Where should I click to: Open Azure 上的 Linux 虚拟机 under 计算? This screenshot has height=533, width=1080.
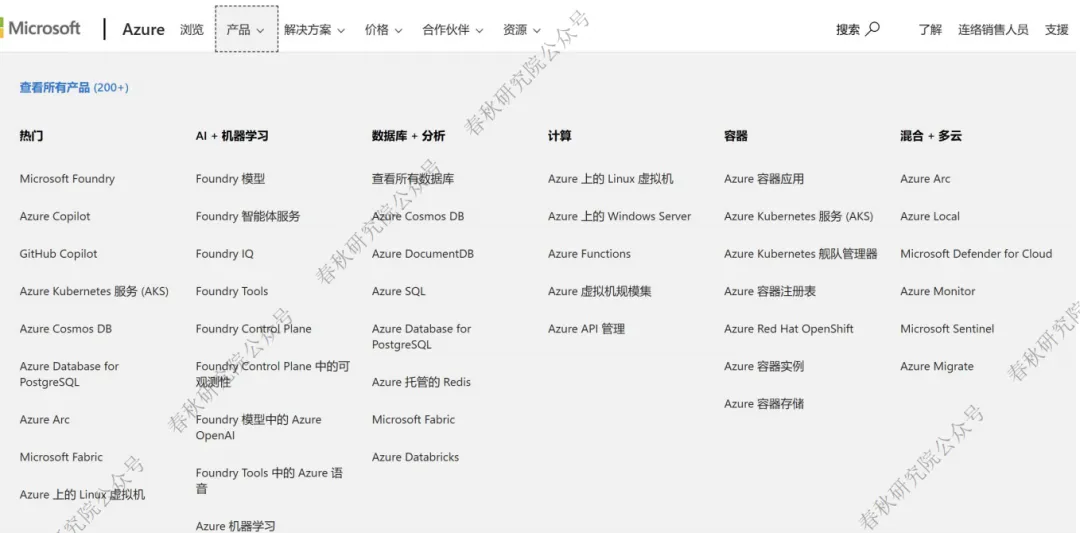[x=611, y=179]
